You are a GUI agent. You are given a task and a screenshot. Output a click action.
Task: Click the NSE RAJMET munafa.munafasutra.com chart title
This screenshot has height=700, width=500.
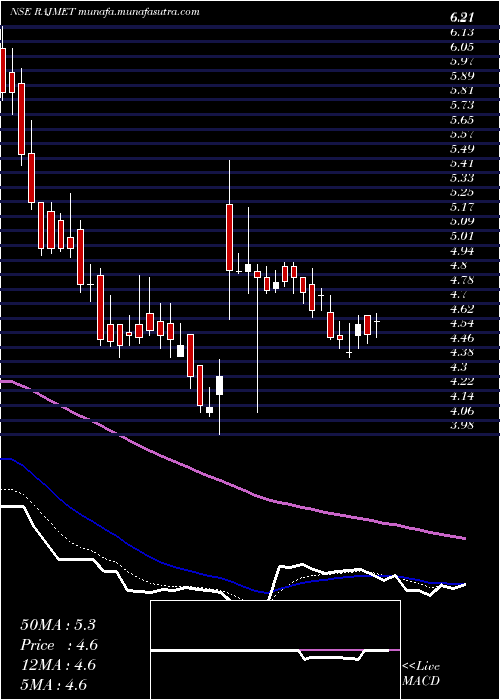click(104, 12)
